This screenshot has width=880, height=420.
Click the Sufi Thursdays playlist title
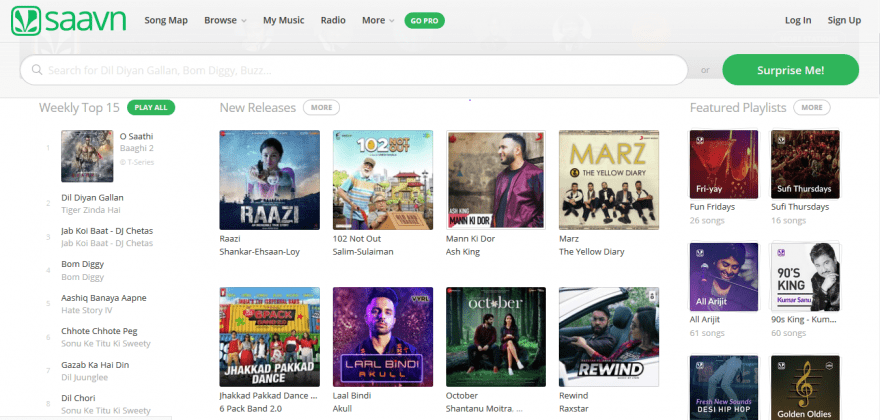click(800, 207)
